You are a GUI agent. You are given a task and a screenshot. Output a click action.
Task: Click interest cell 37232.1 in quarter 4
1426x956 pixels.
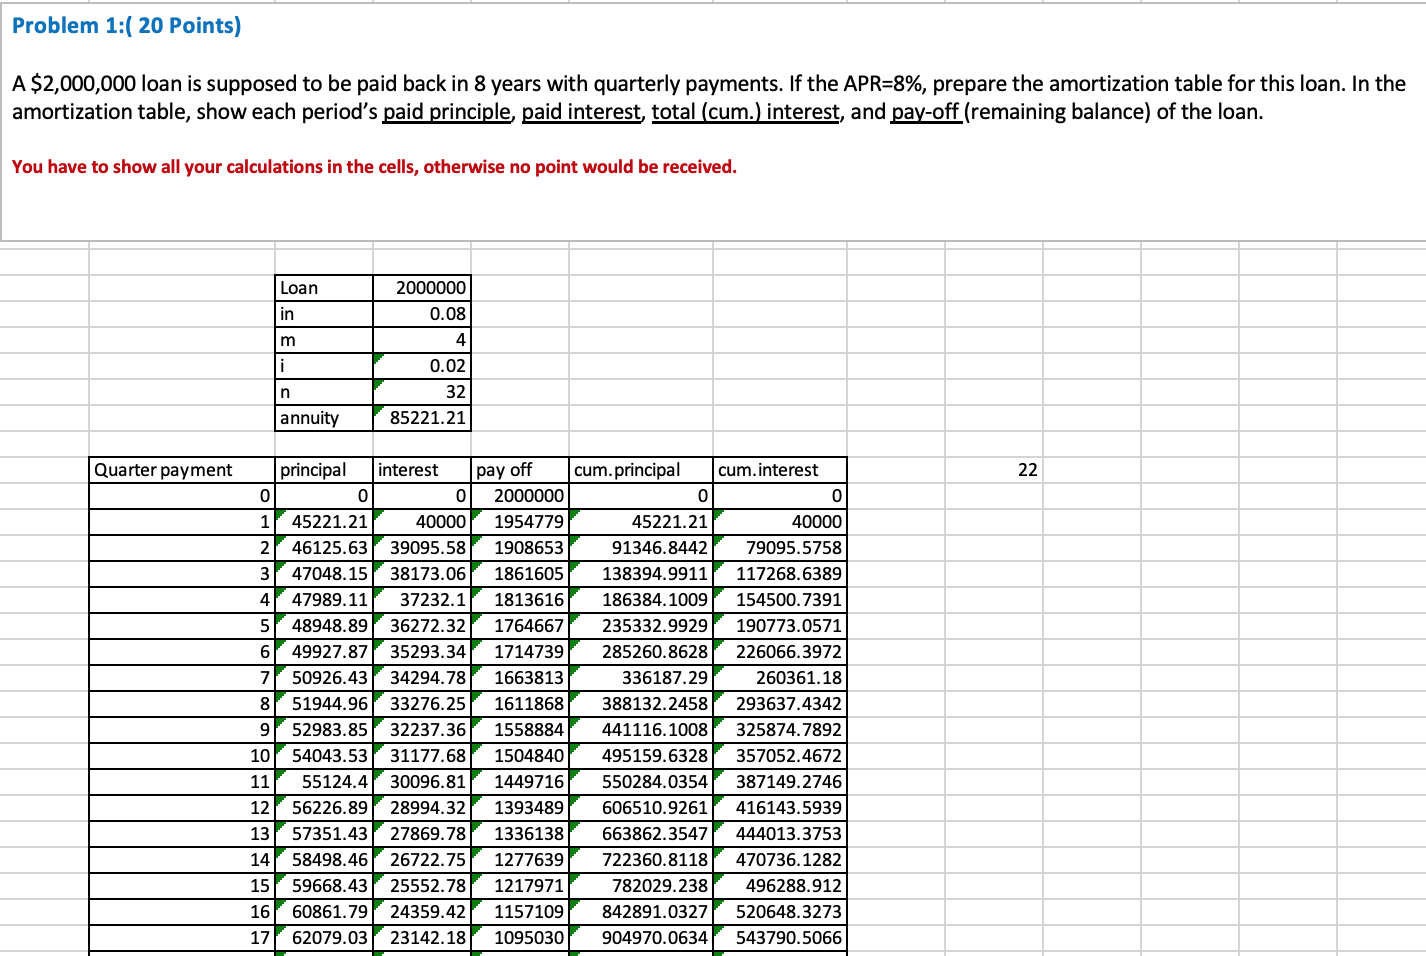(422, 600)
